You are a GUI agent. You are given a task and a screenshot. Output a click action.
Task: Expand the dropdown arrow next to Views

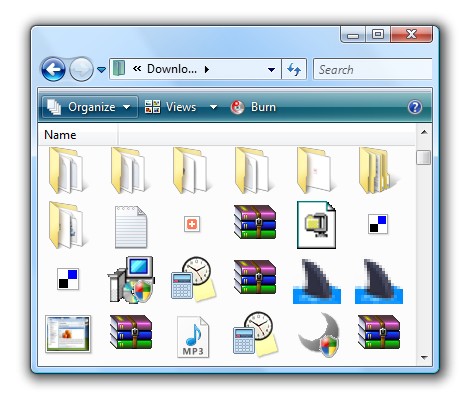pyautogui.click(x=213, y=107)
